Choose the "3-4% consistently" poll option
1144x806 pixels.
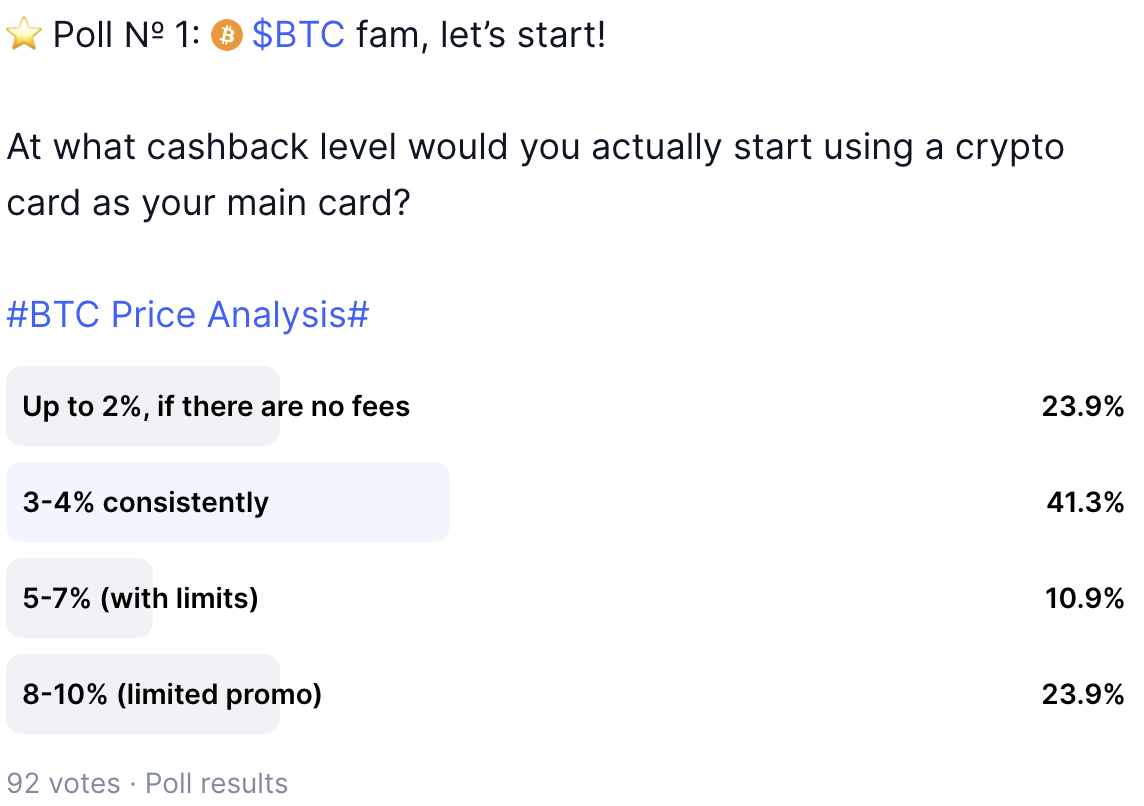(x=146, y=502)
